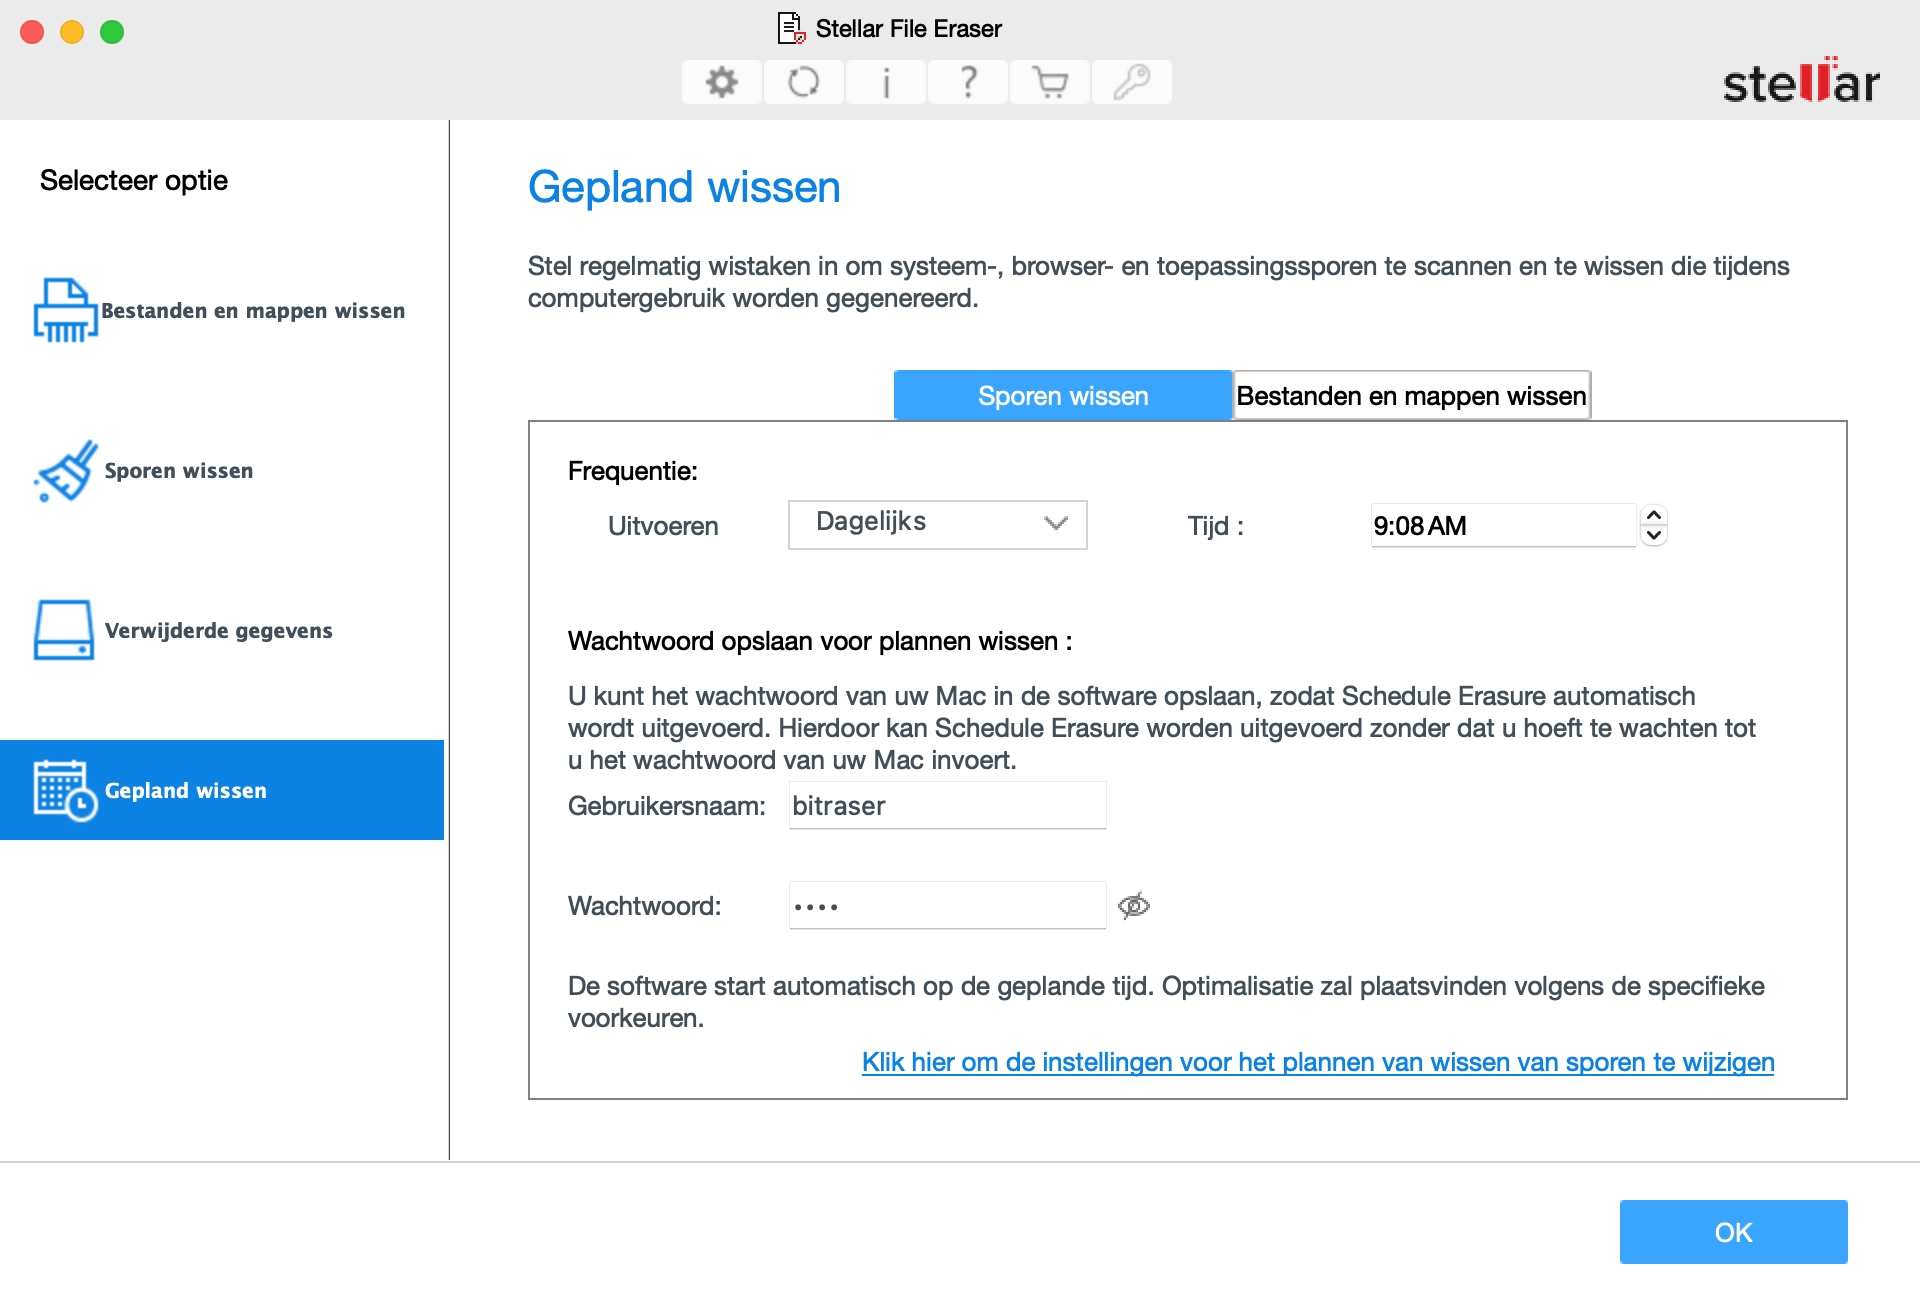The image size is (1920, 1300).
Task: Click the 'Frequentie:' label
Action: (633, 470)
